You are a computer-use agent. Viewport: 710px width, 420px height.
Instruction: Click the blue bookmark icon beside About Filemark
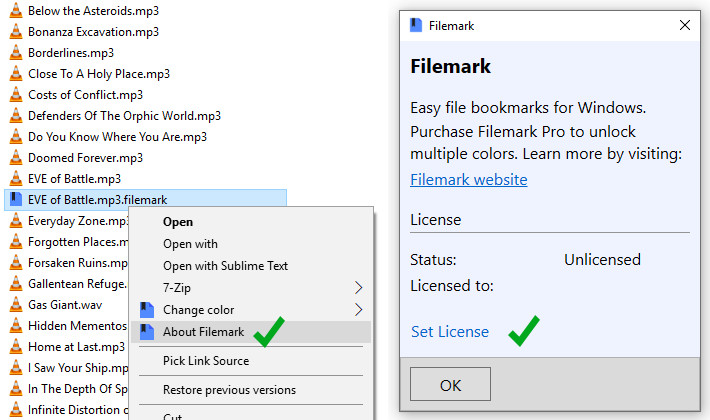(x=147, y=332)
